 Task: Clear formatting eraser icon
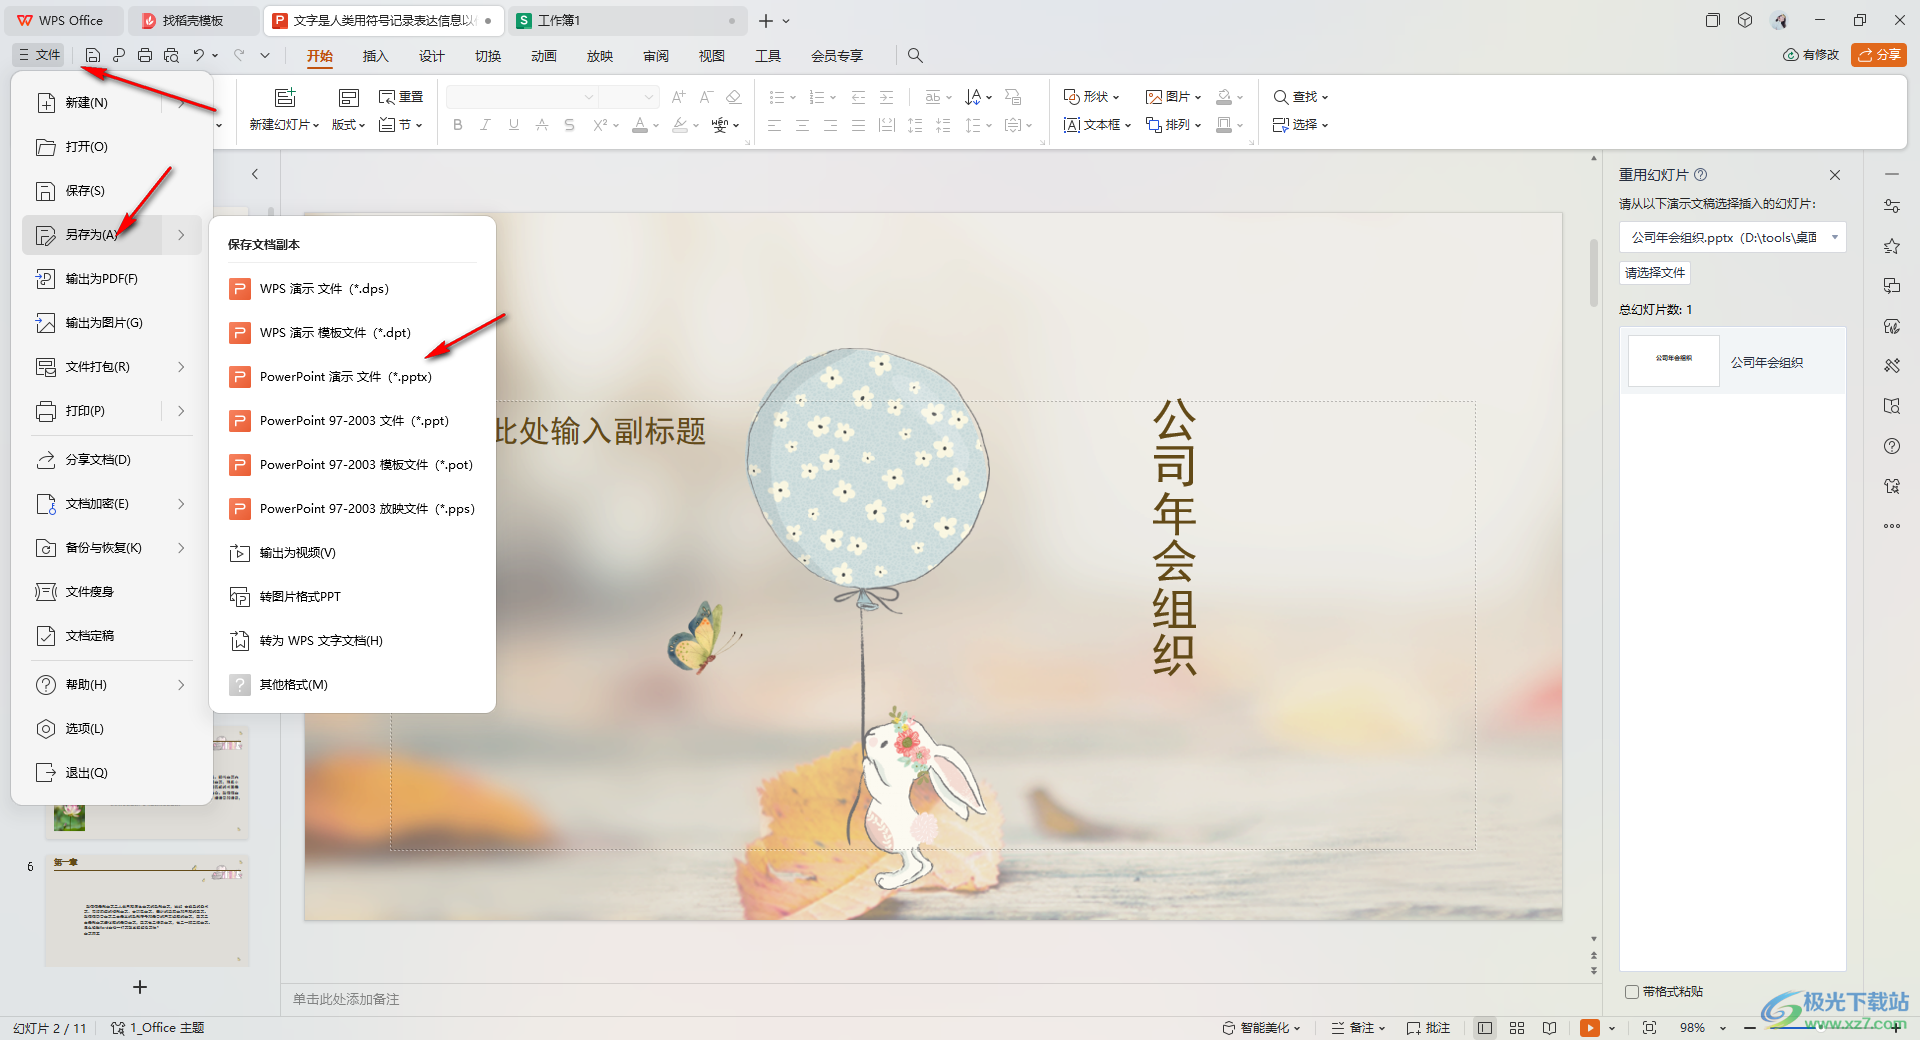[x=733, y=97]
